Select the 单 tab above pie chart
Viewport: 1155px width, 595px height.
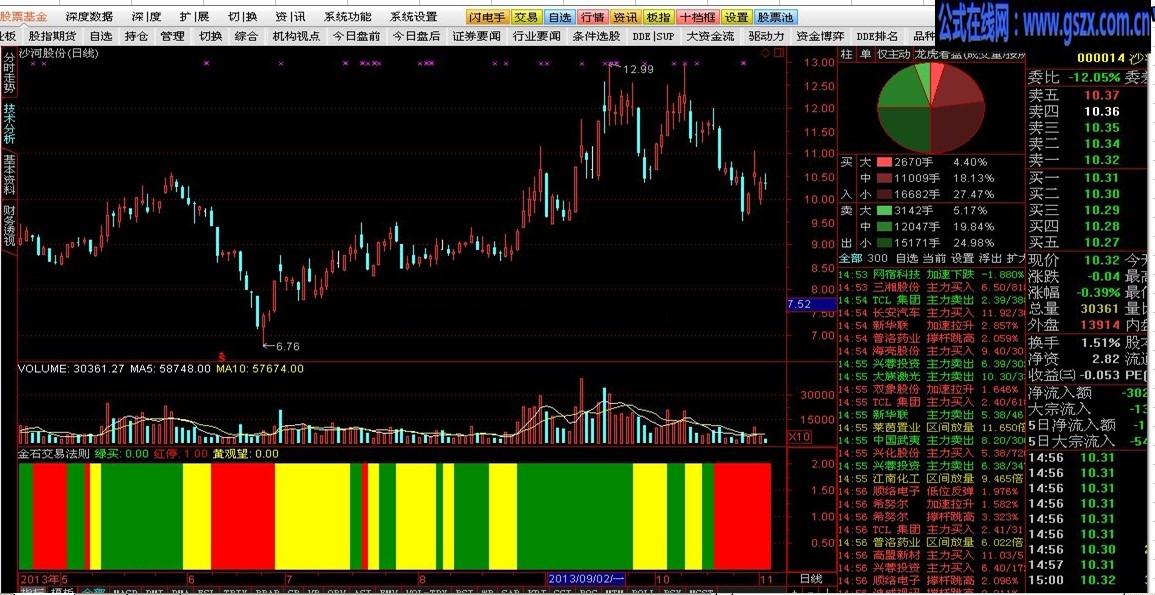point(865,54)
